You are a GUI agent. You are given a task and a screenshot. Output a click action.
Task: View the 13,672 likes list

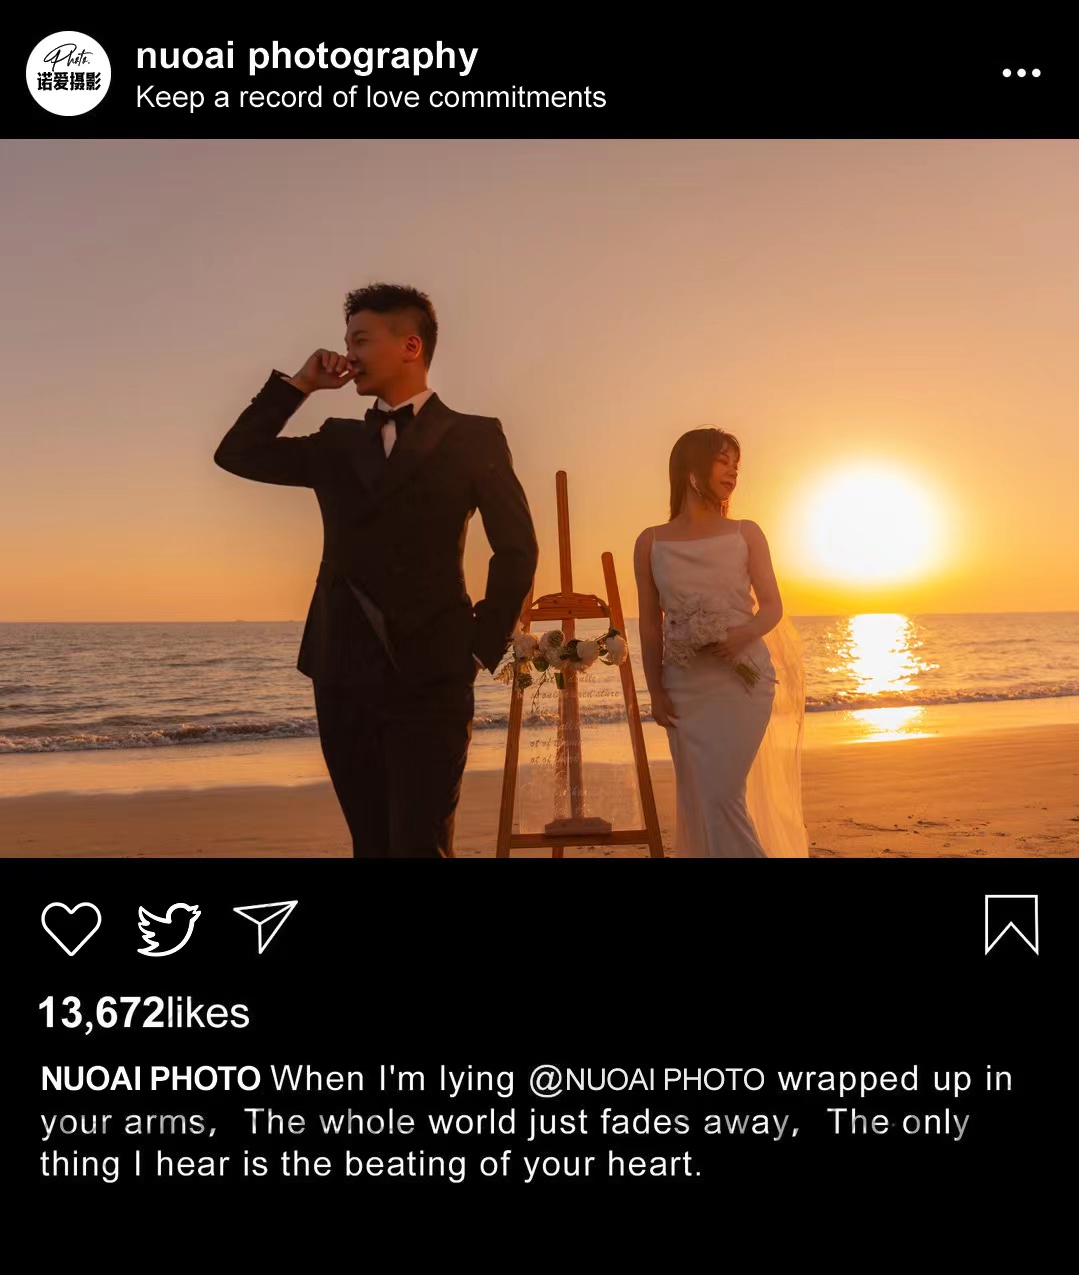(144, 1013)
